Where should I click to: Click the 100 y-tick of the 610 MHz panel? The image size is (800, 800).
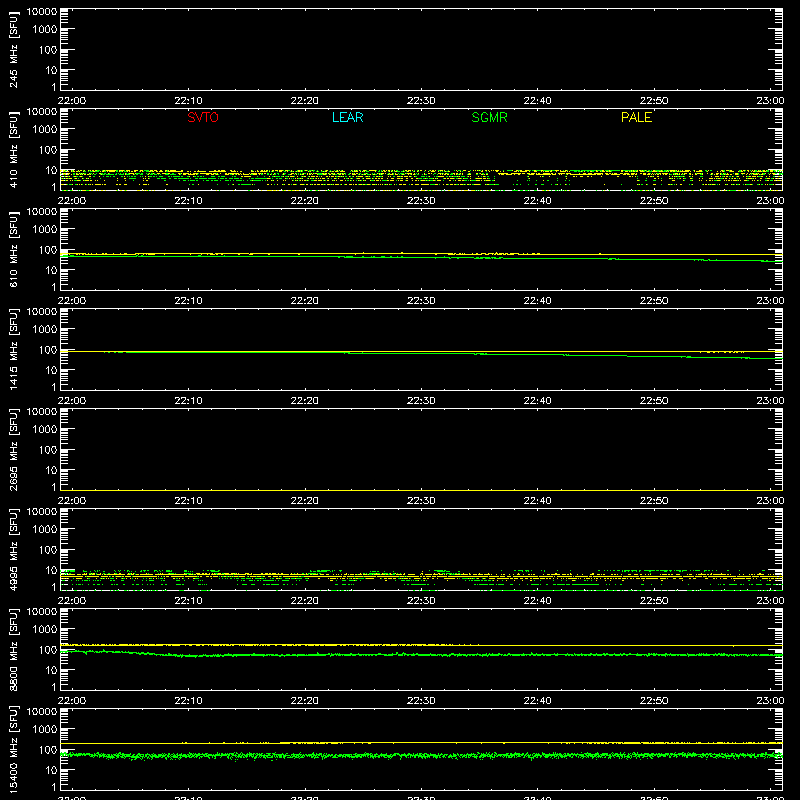[48, 250]
